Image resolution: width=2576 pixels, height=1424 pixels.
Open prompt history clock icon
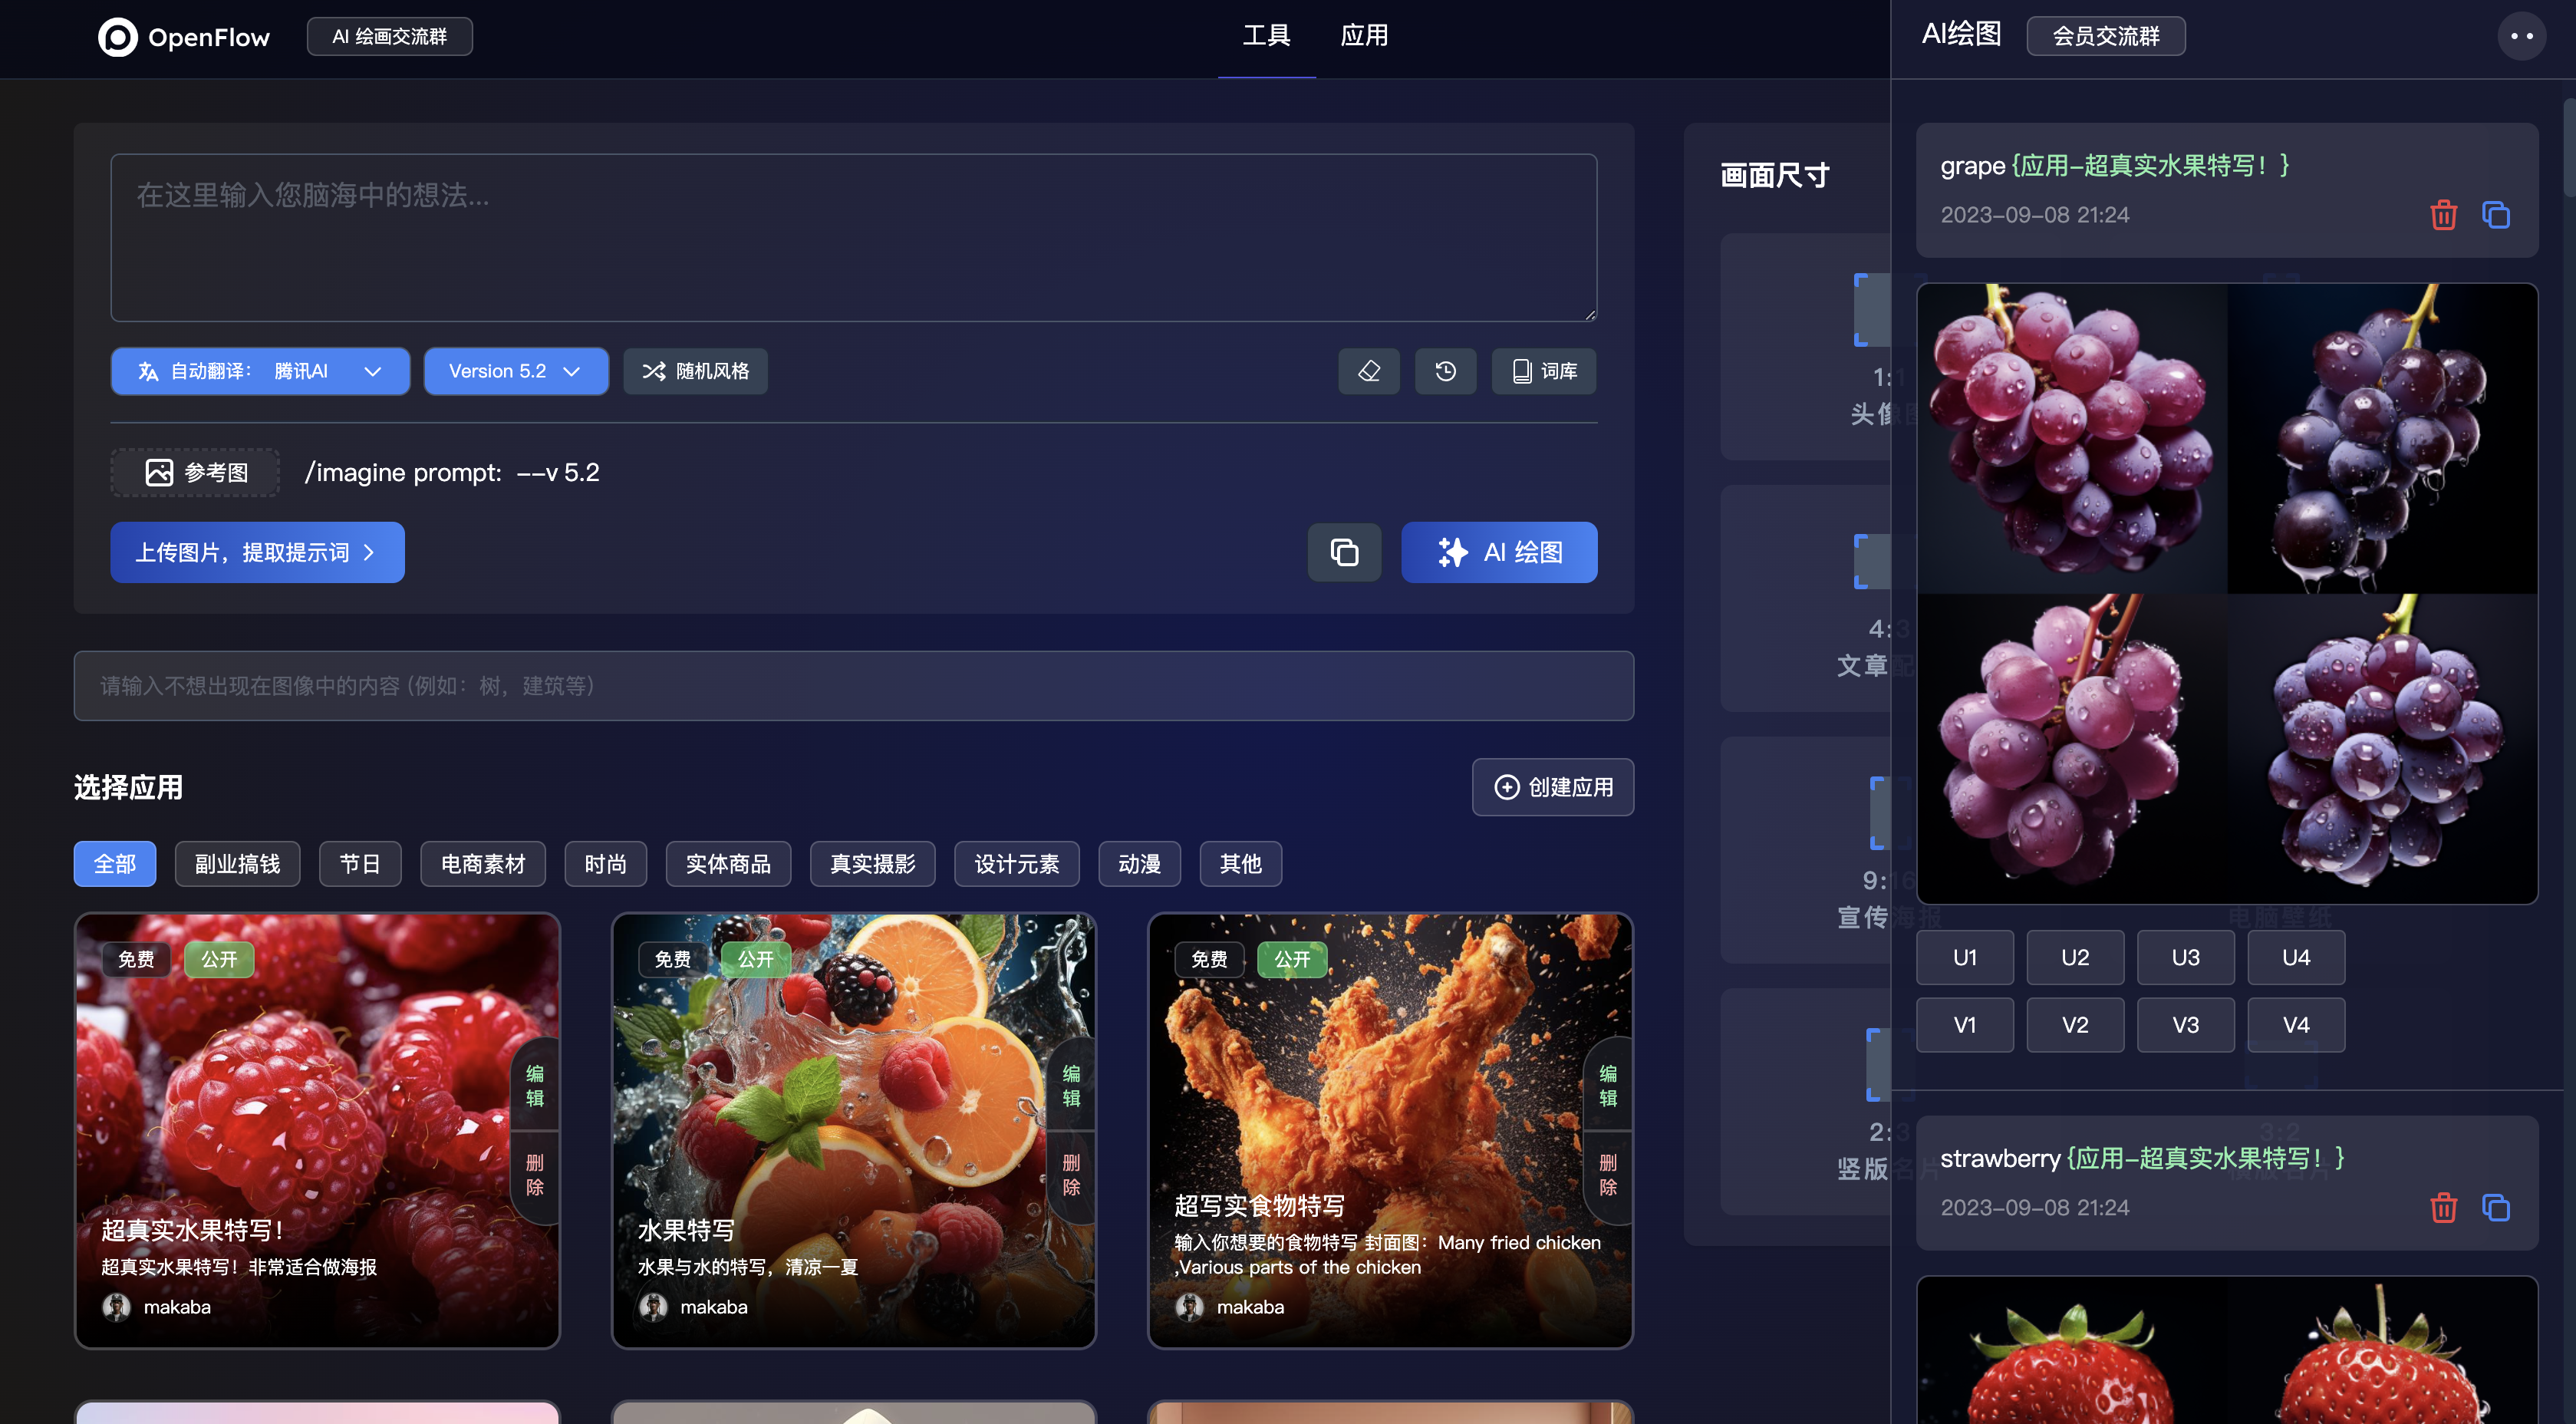[x=1445, y=371]
